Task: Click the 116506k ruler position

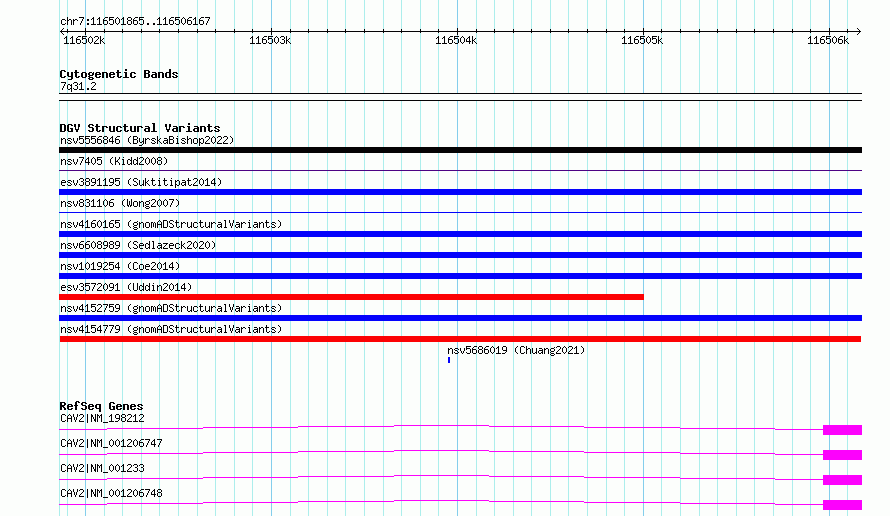Action: (x=828, y=40)
